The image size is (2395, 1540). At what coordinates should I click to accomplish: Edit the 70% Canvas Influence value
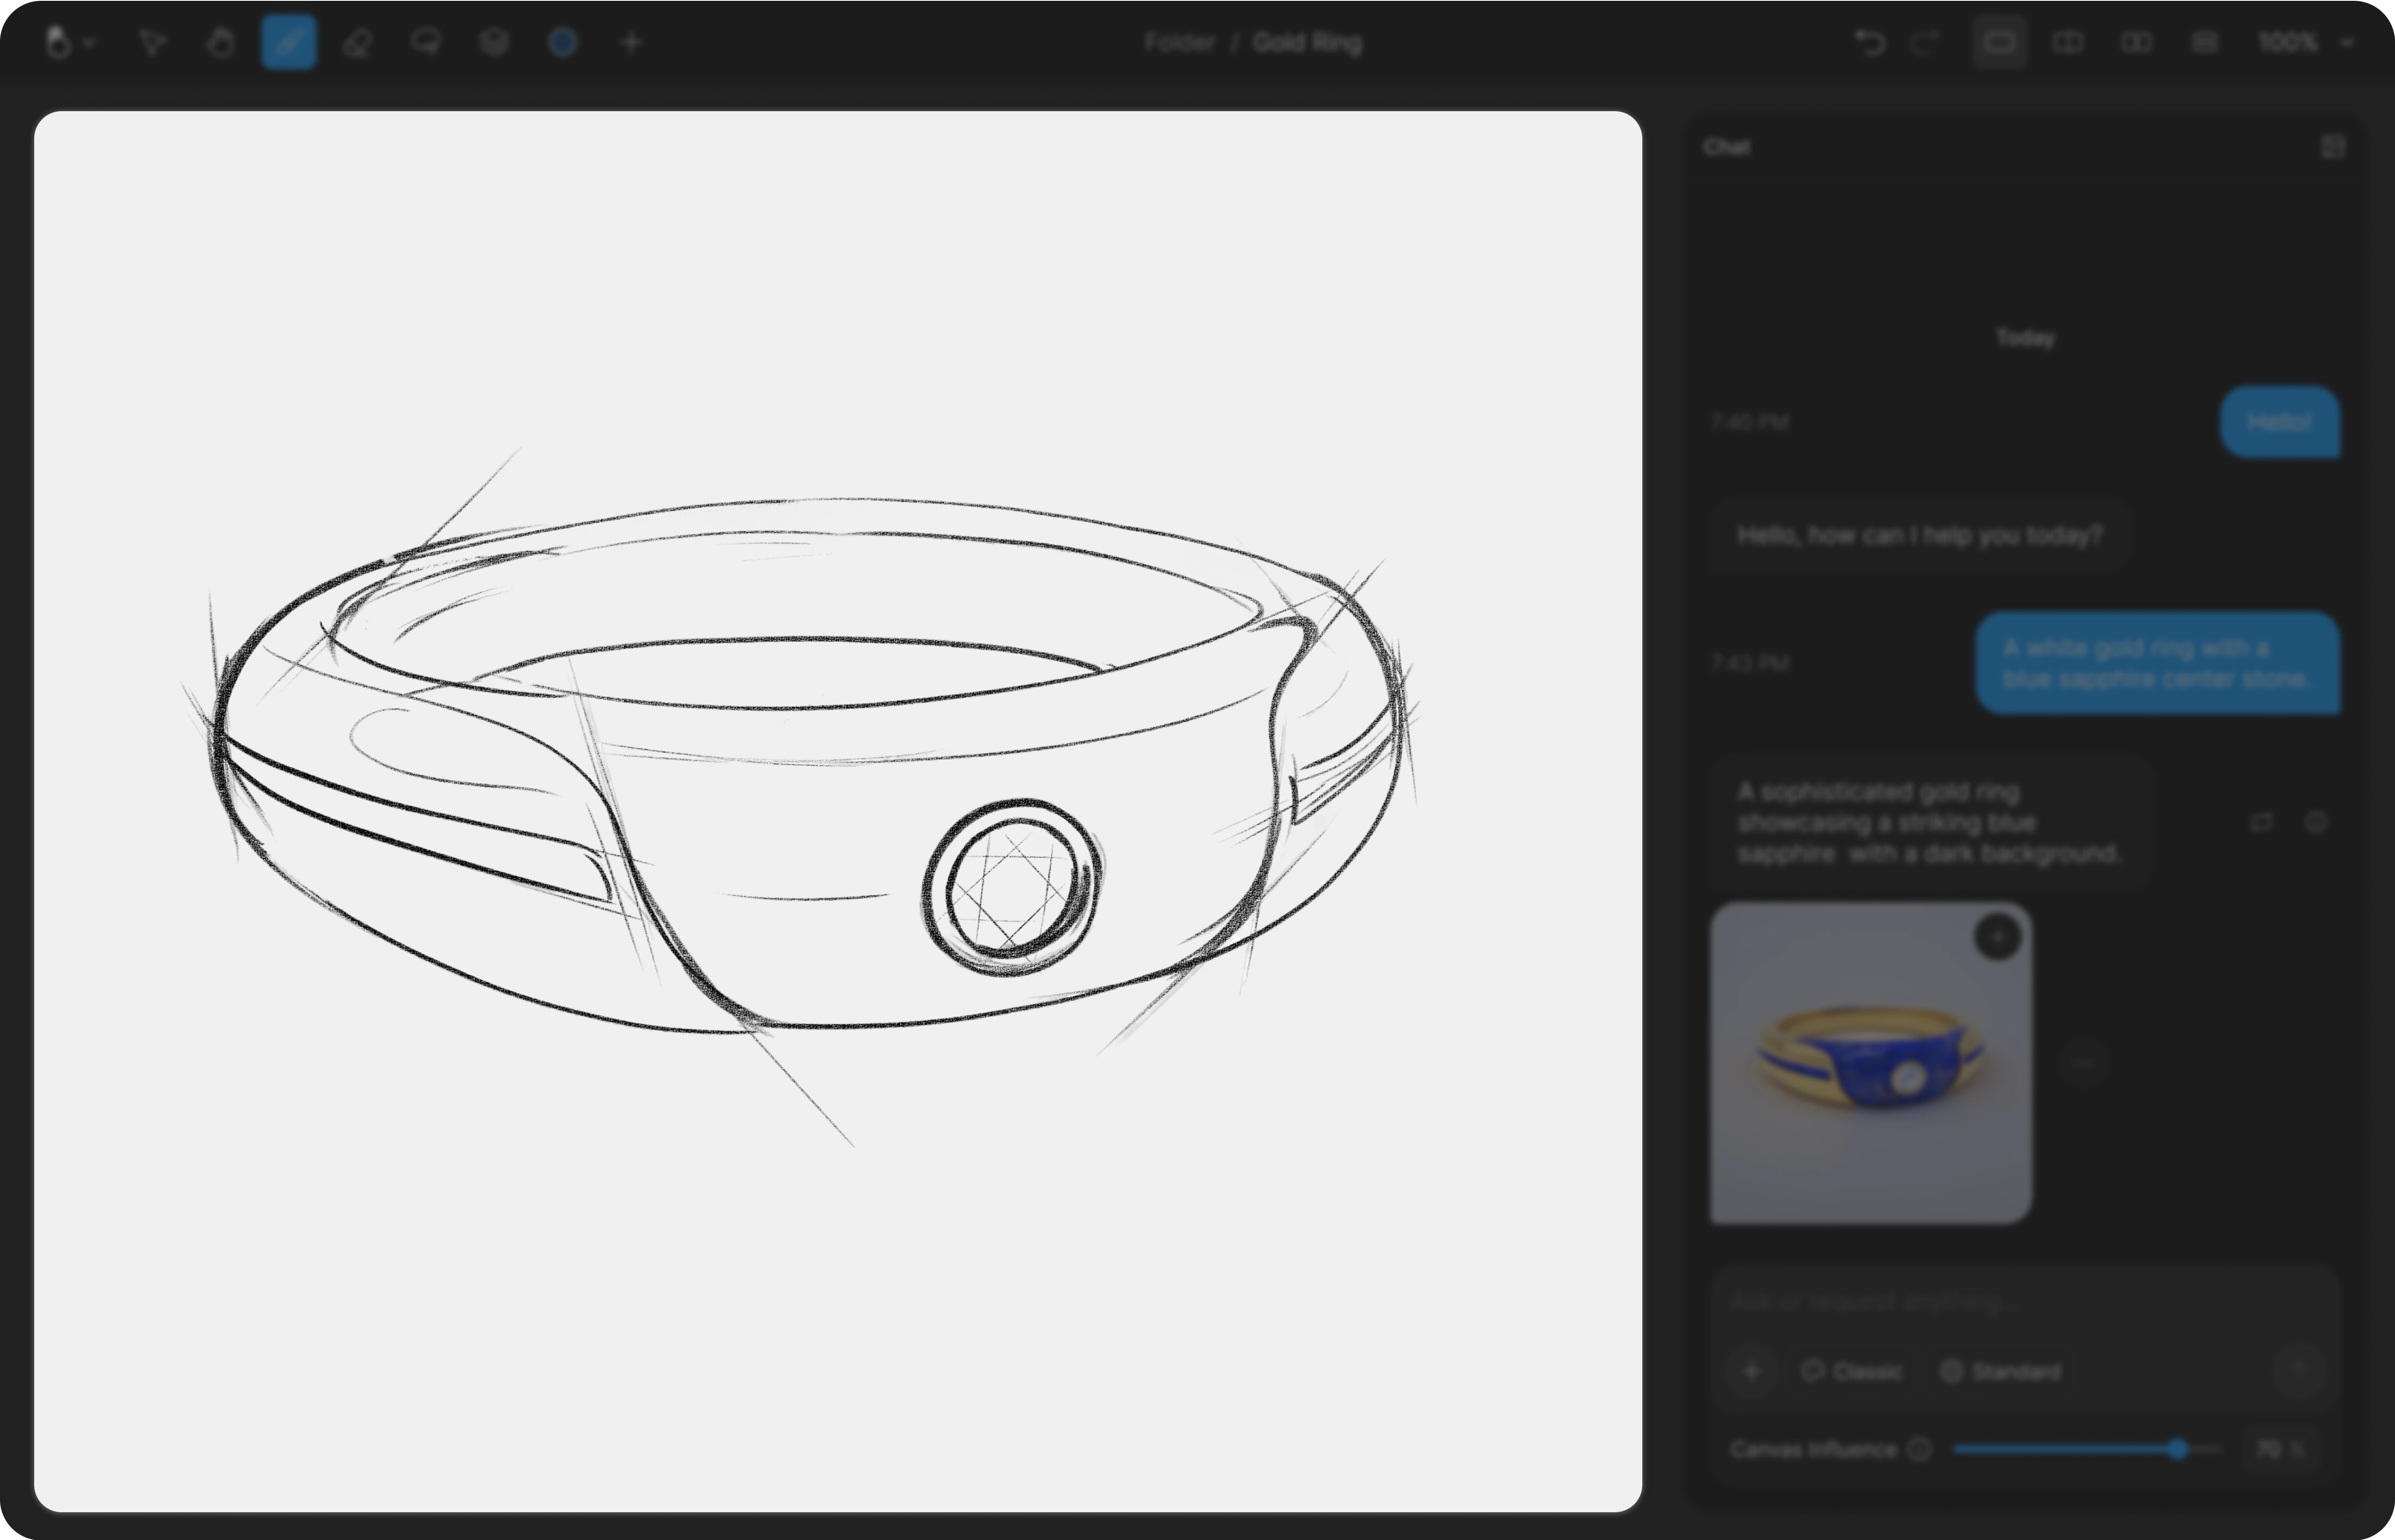[2281, 1449]
